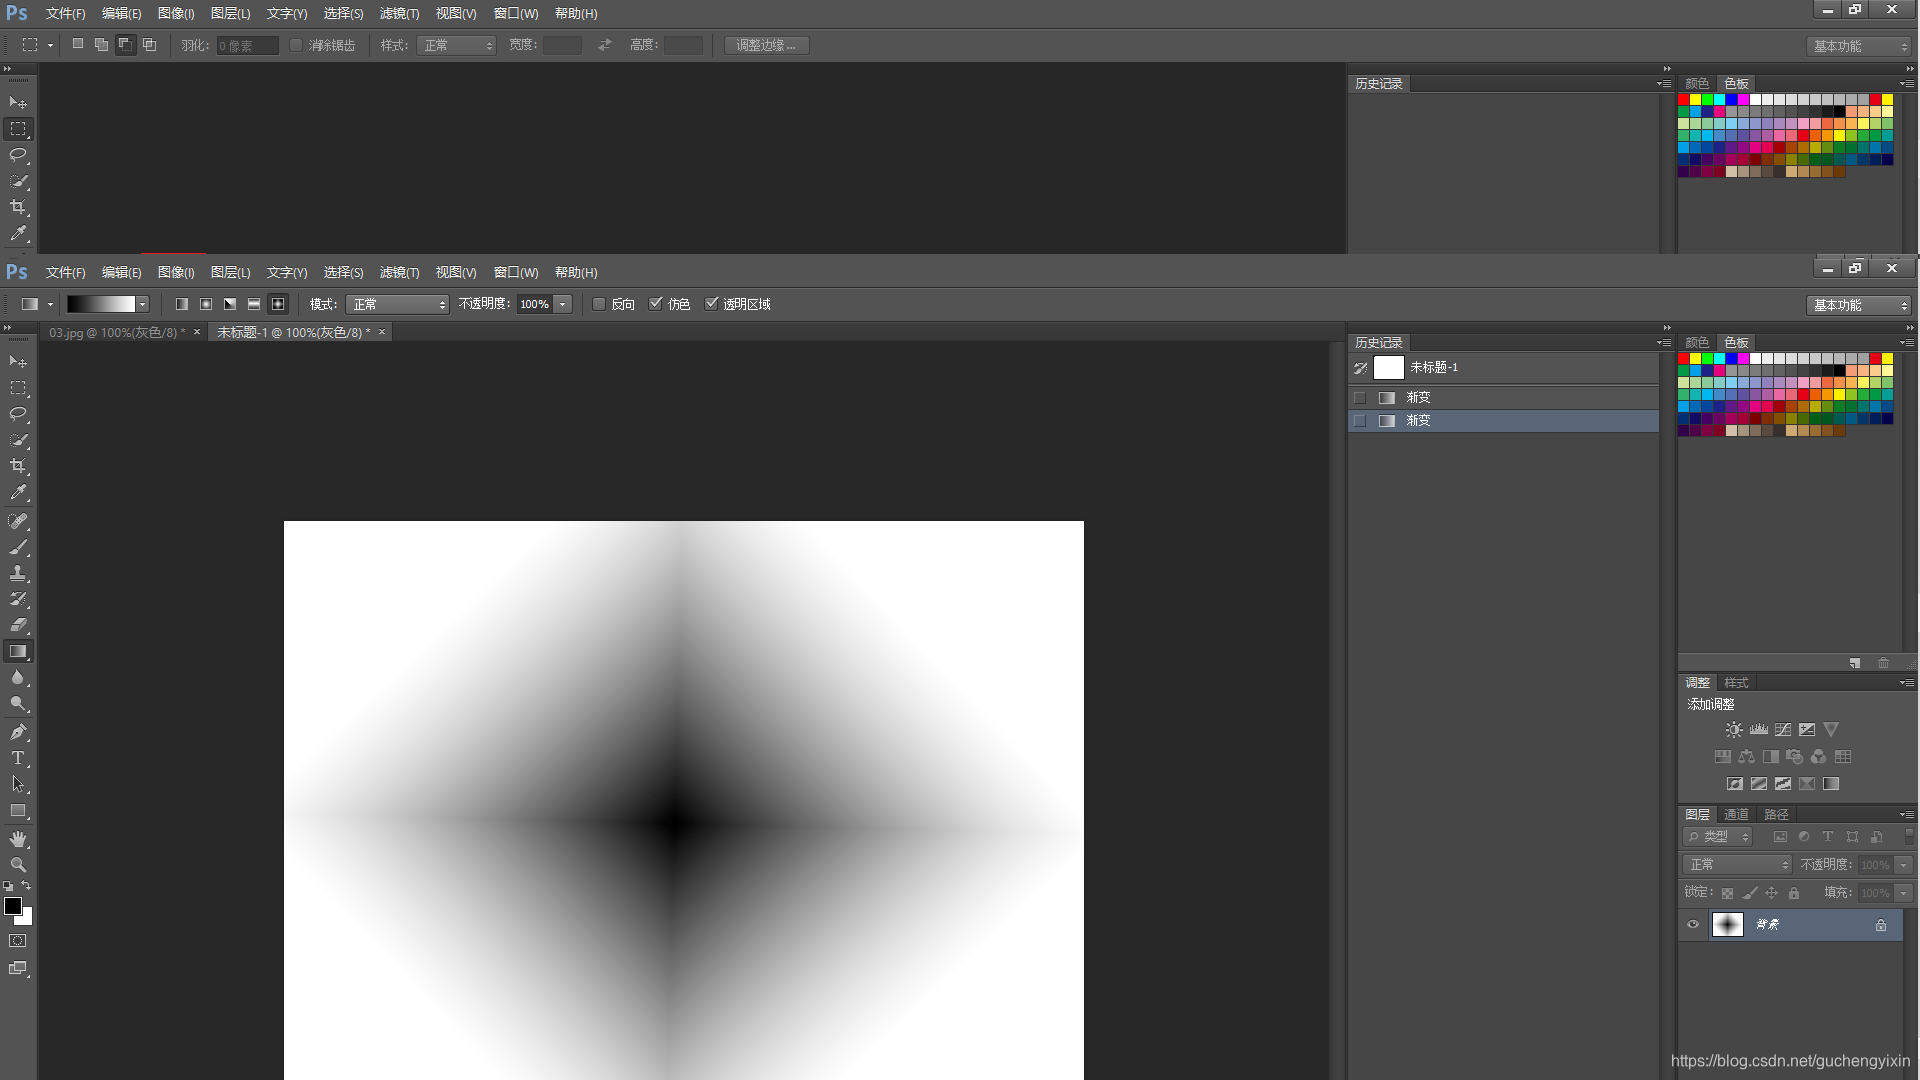Click the new swatch button in swatches panel

click(1855, 663)
